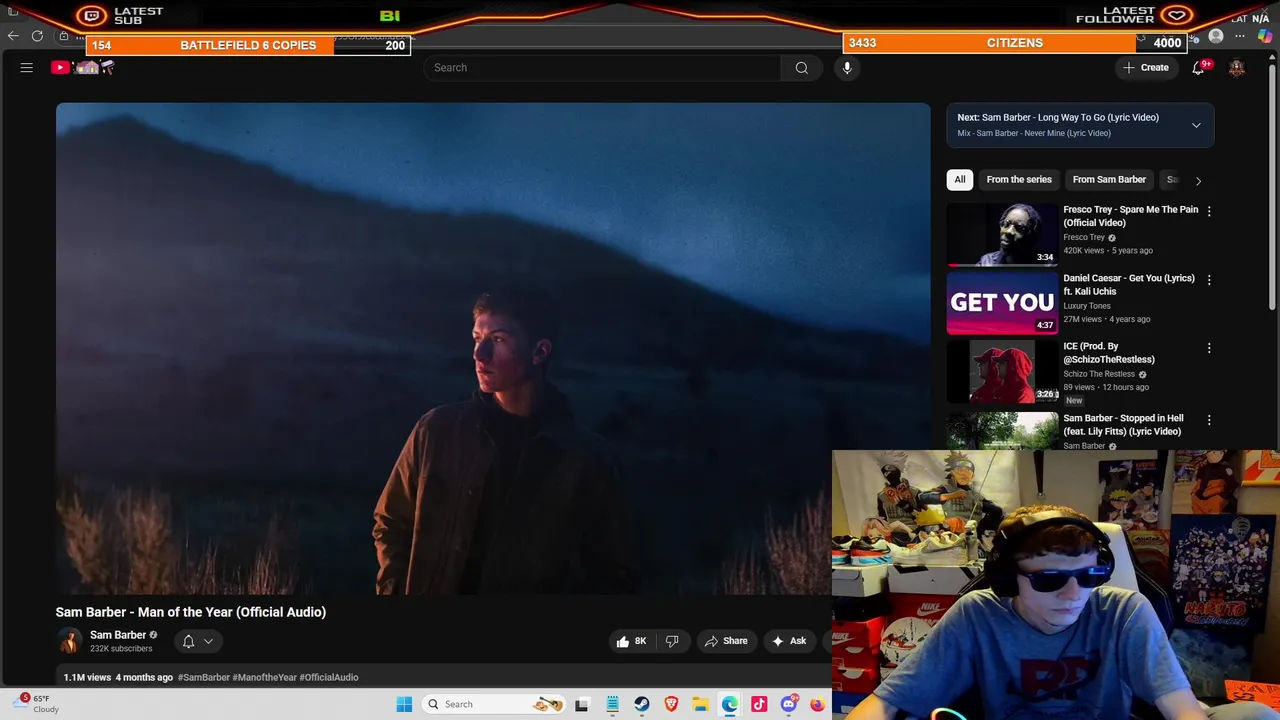Click the Ask button
The height and width of the screenshot is (720, 1280).
click(789, 641)
